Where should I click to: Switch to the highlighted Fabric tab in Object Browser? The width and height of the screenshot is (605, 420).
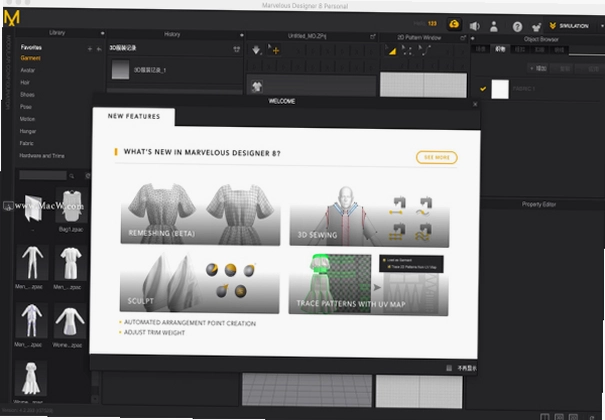click(x=500, y=49)
